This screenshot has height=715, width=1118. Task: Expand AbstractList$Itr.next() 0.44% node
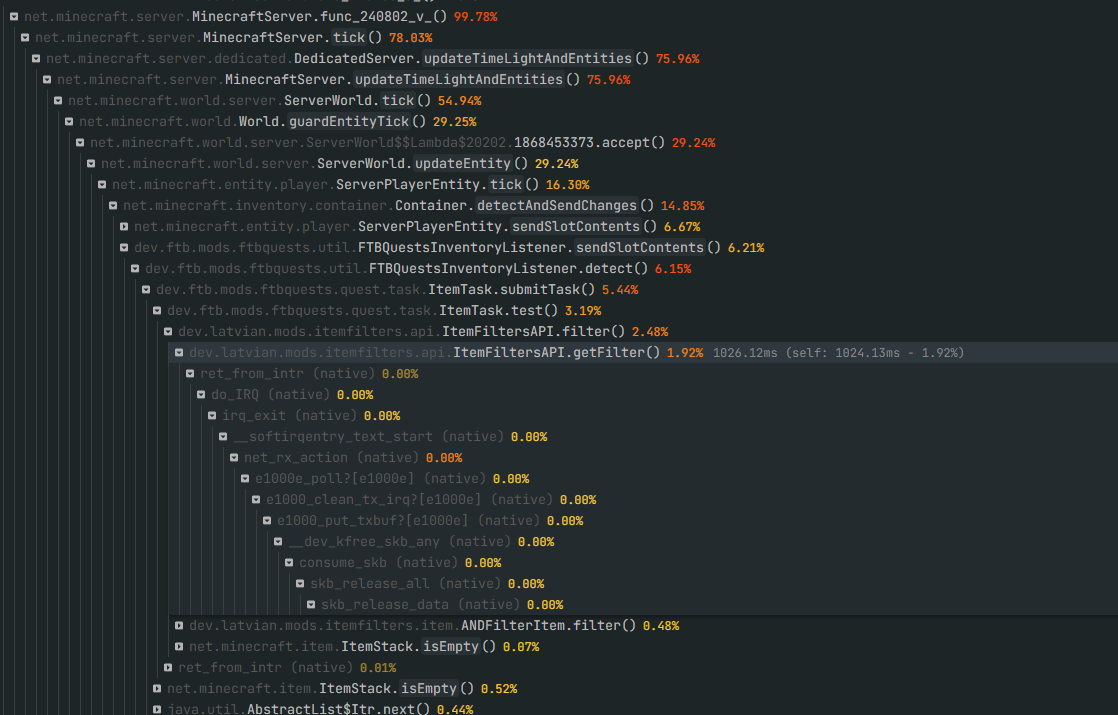pyautogui.click(x=157, y=709)
